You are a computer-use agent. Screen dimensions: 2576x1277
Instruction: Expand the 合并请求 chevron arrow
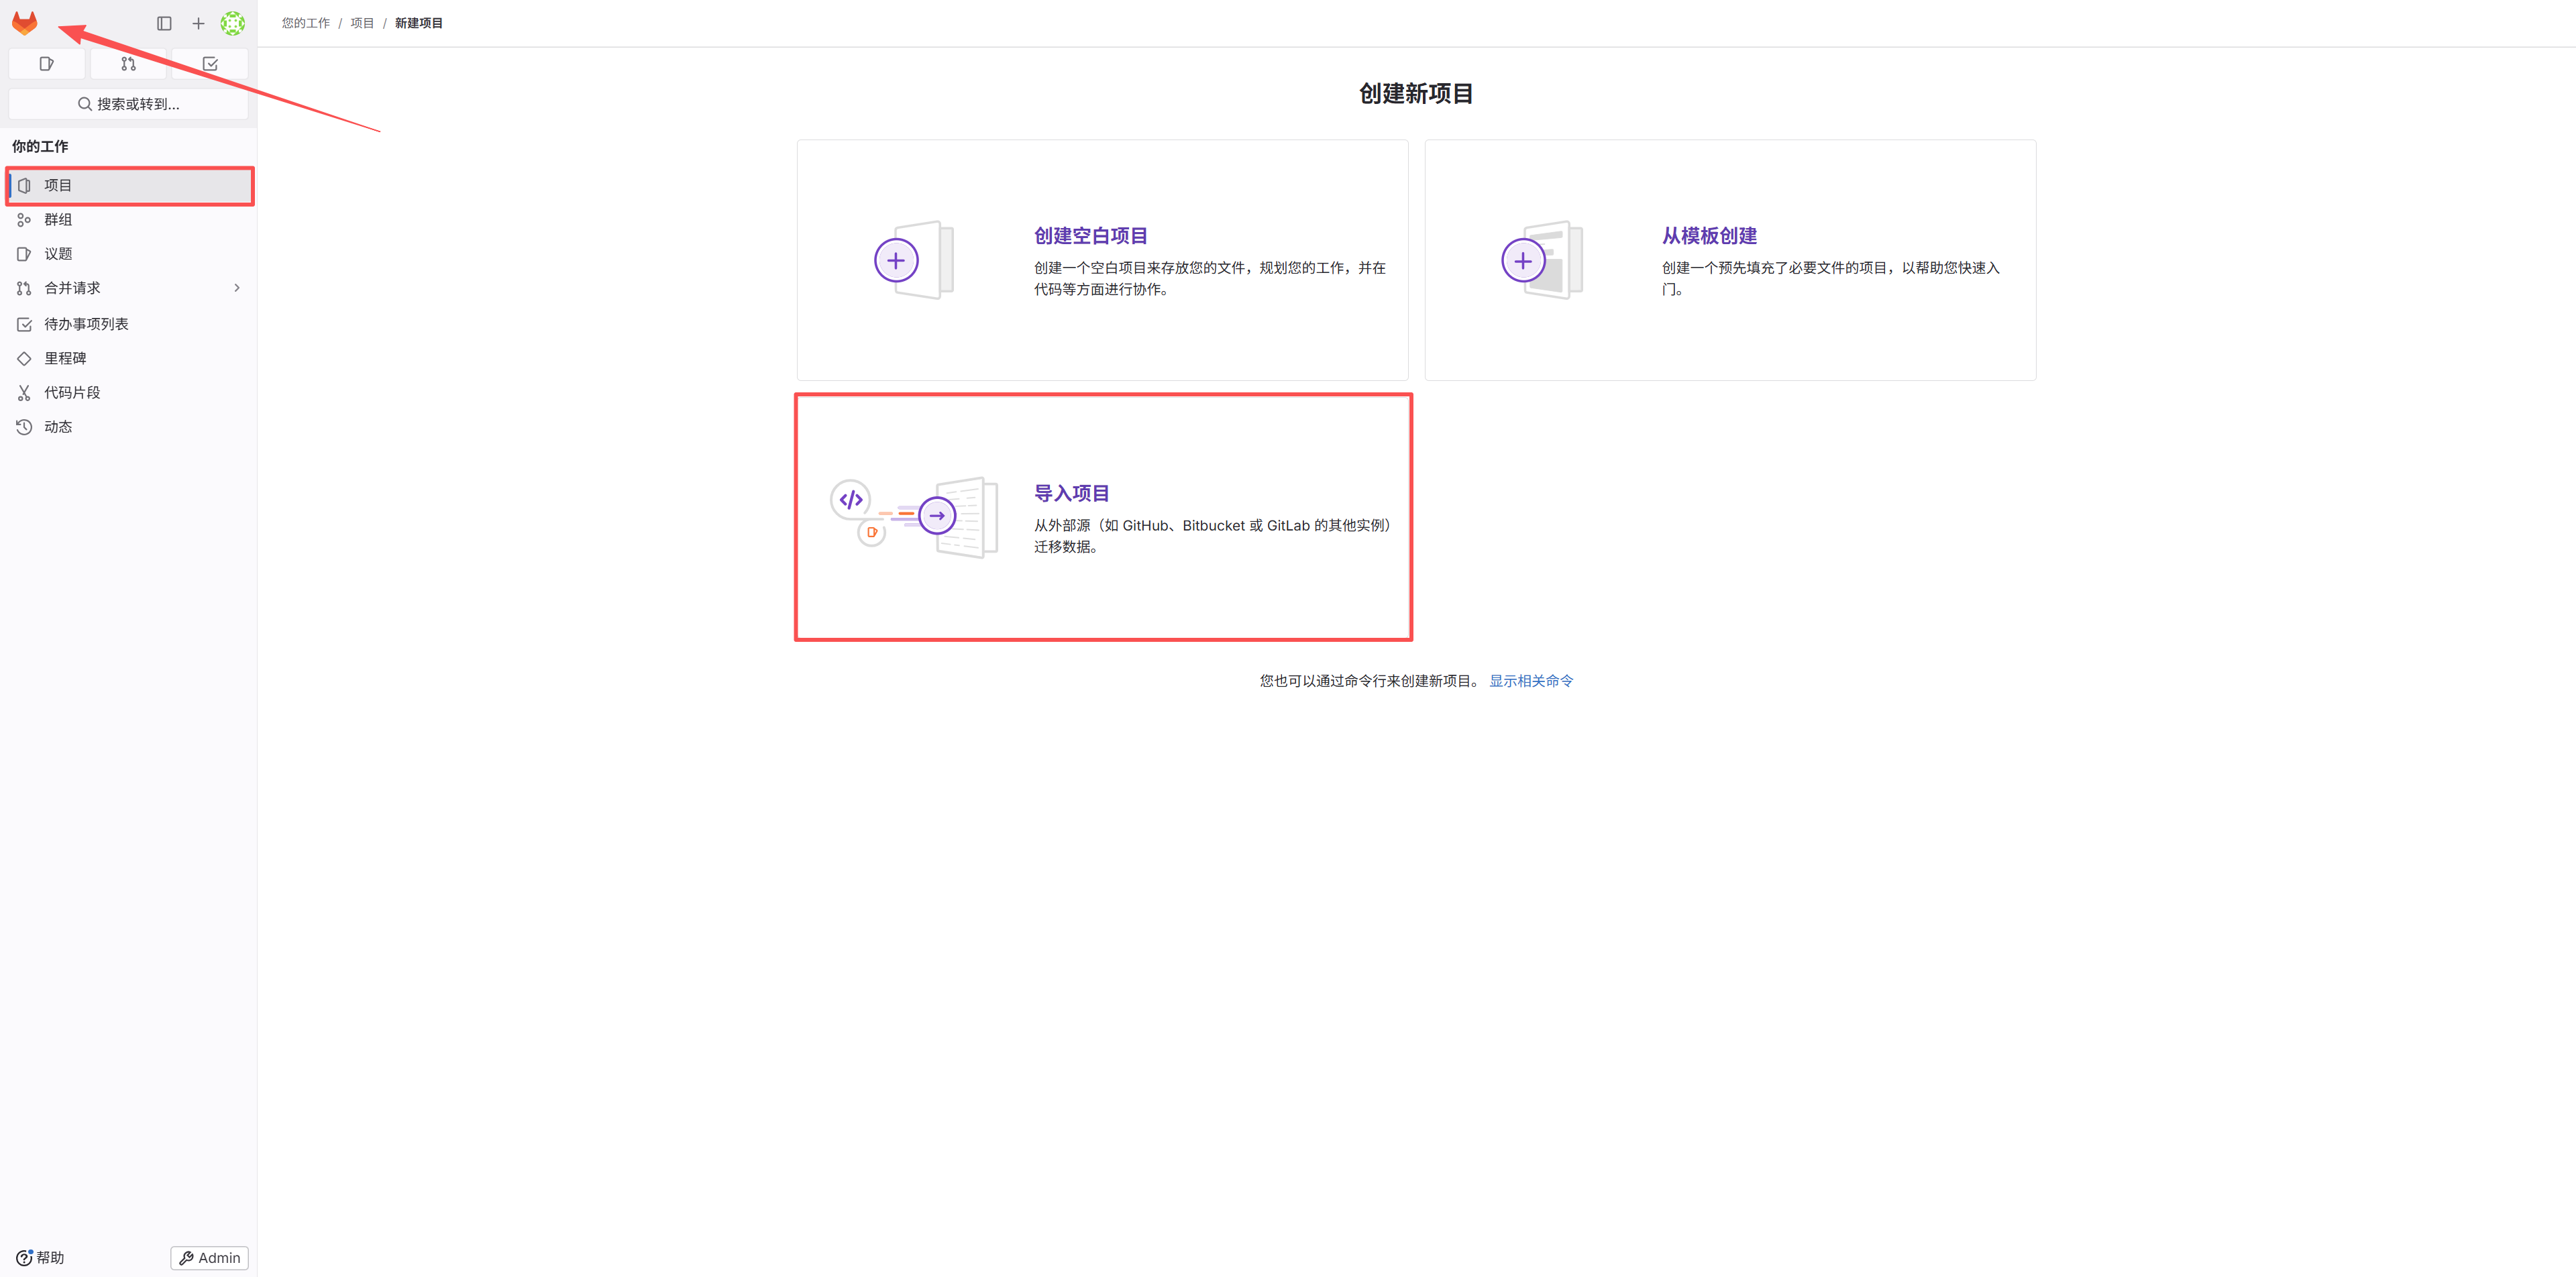tap(237, 288)
